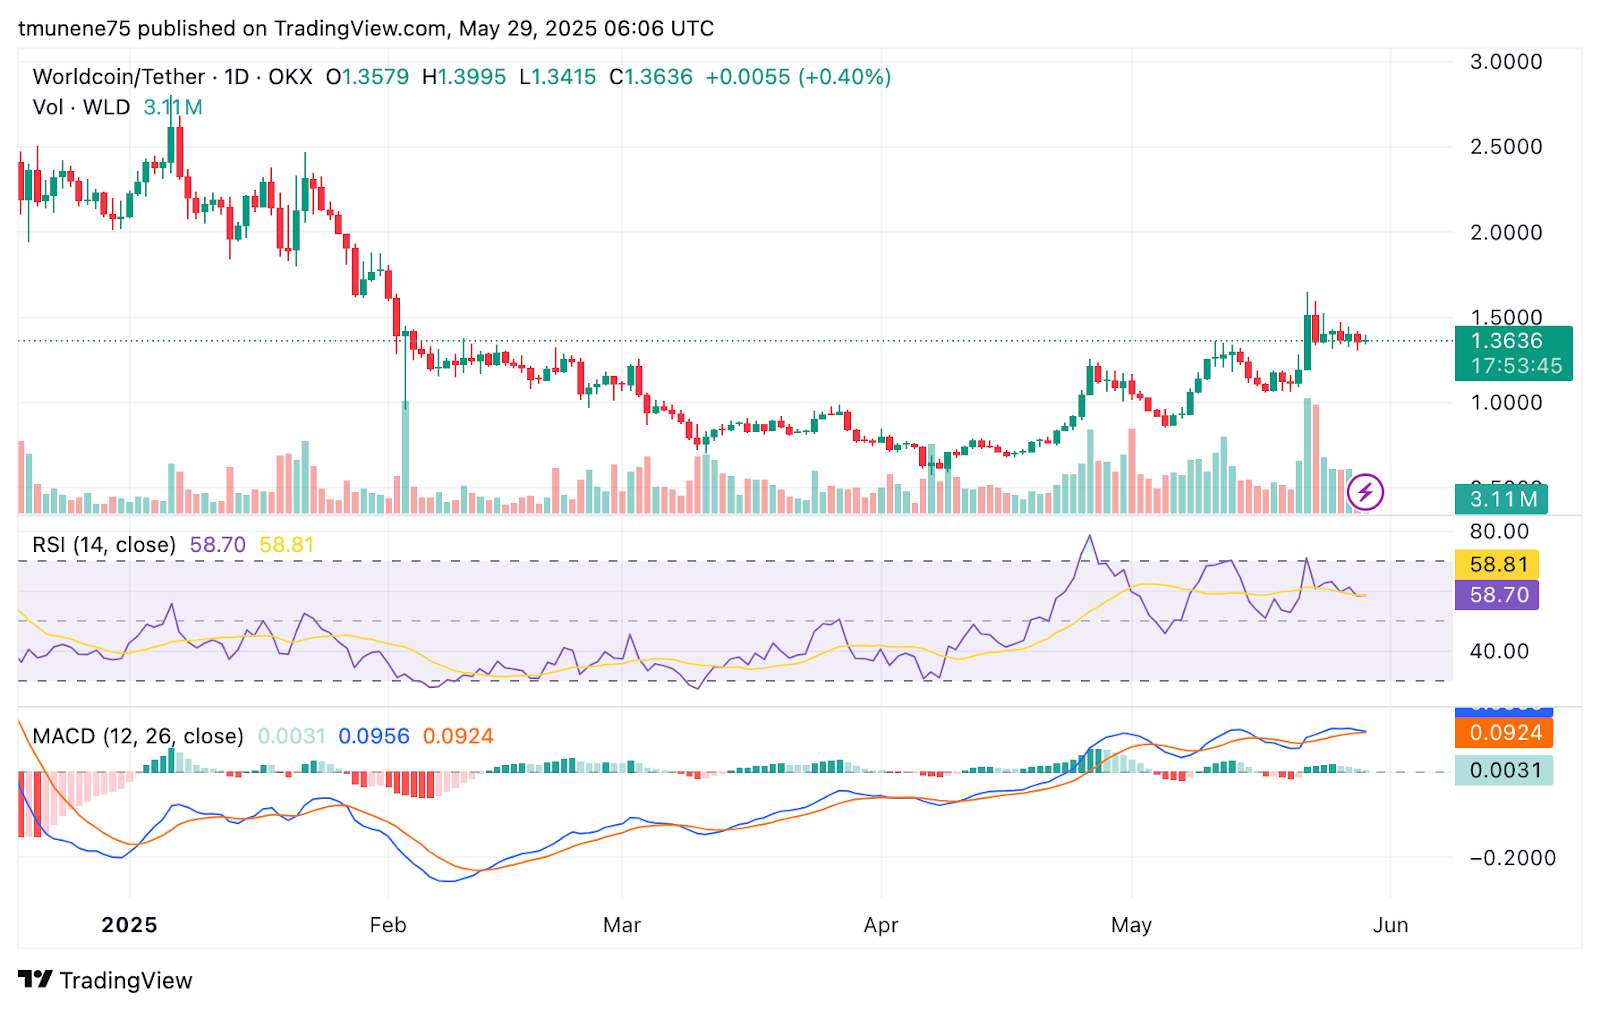The width and height of the screenshot is (1600, 1011).
Task: Click the Mar label on time axis
Action: 622,925
